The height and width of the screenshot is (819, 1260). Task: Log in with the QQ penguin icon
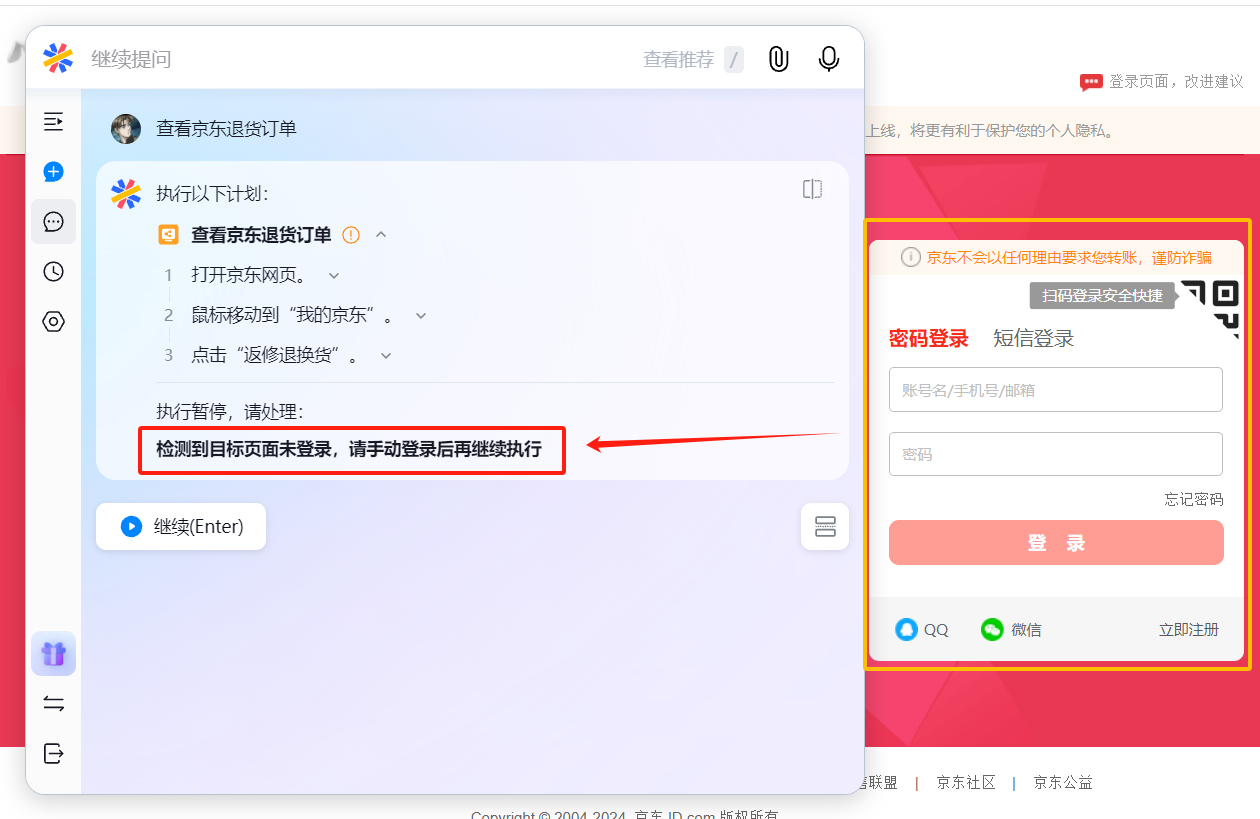906,630
